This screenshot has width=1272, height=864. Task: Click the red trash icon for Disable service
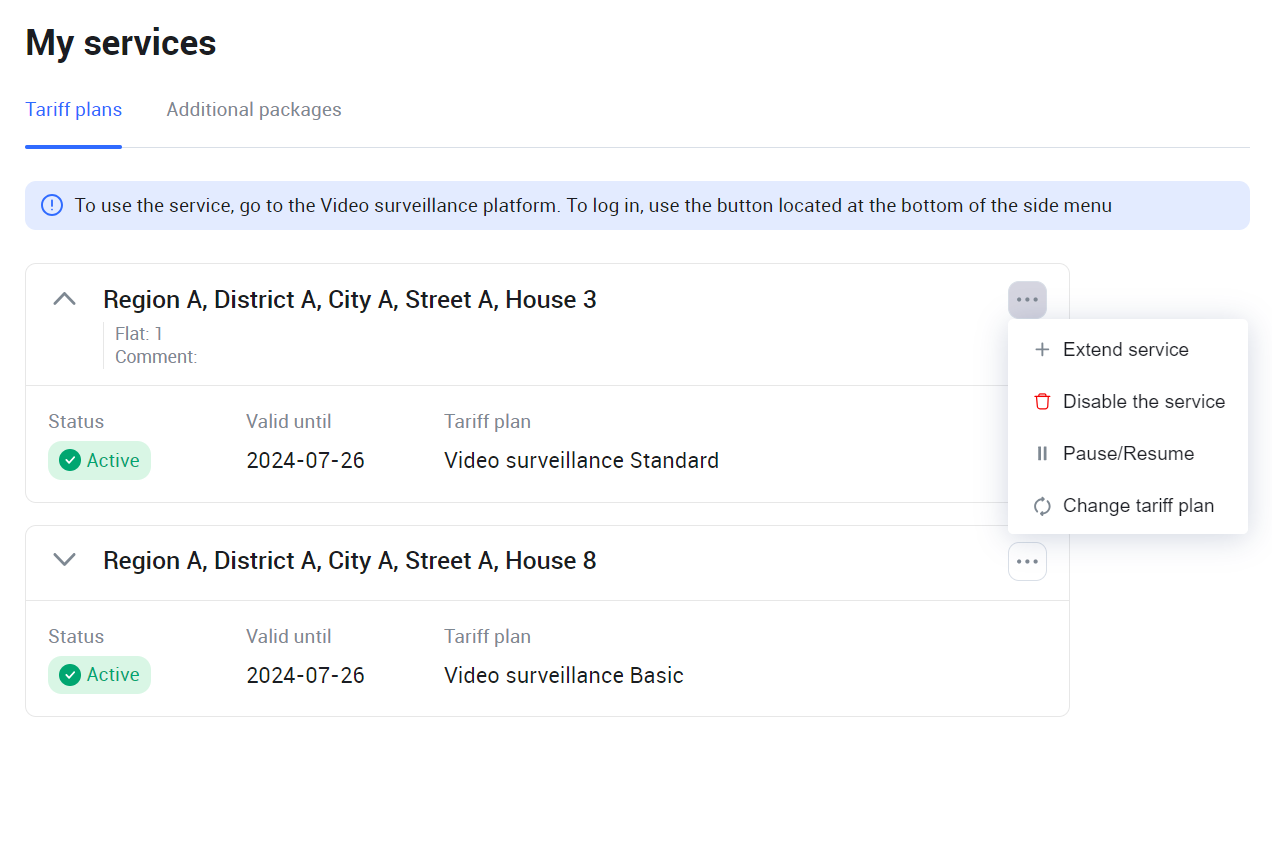point(1042,402)
